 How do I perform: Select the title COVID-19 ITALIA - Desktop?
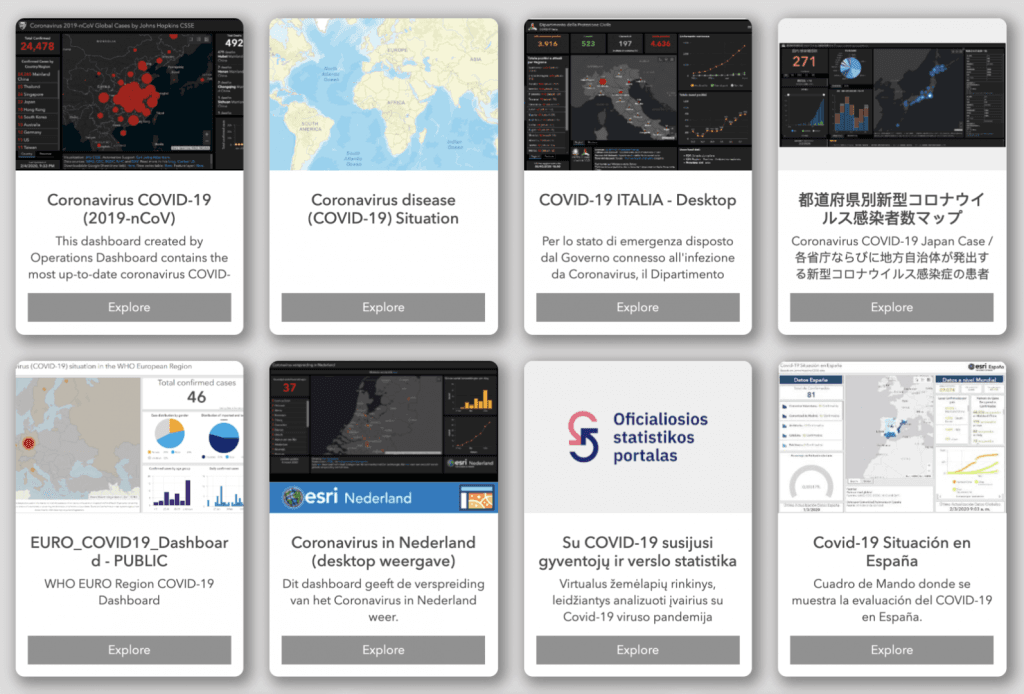637,200
